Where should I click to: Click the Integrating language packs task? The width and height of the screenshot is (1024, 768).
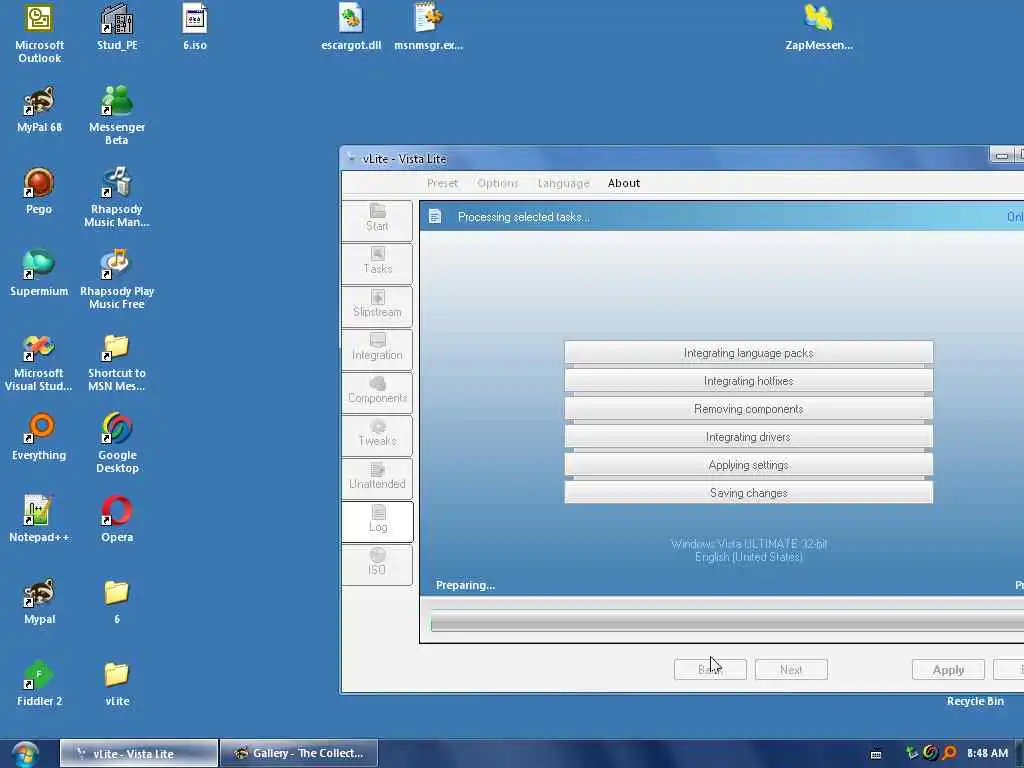tap(748, 353)
